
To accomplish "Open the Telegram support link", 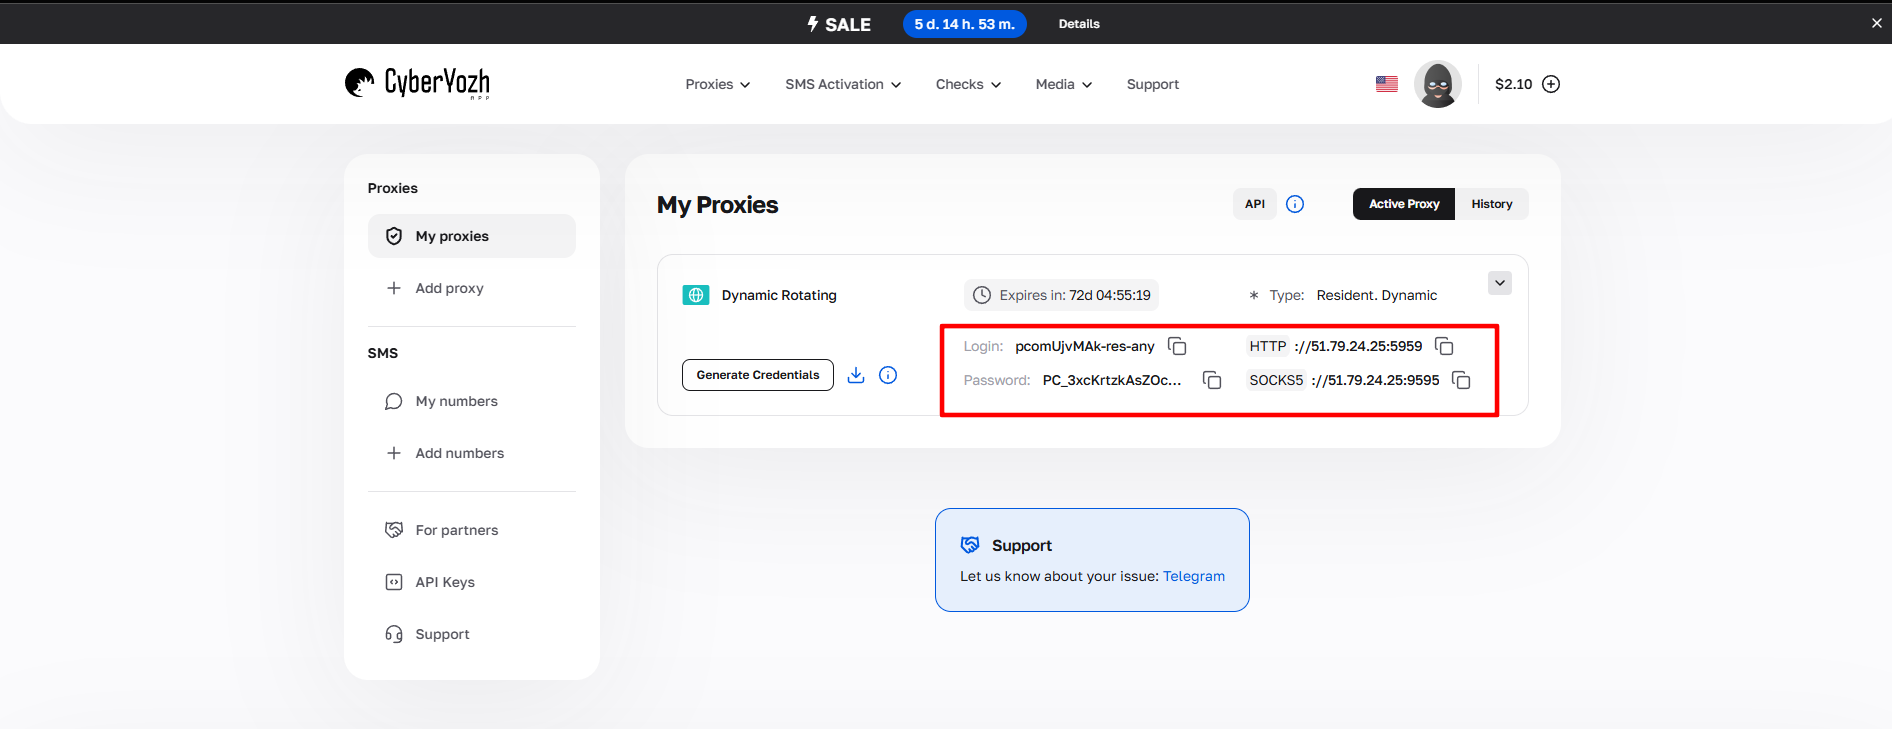I will point(1193,576).
